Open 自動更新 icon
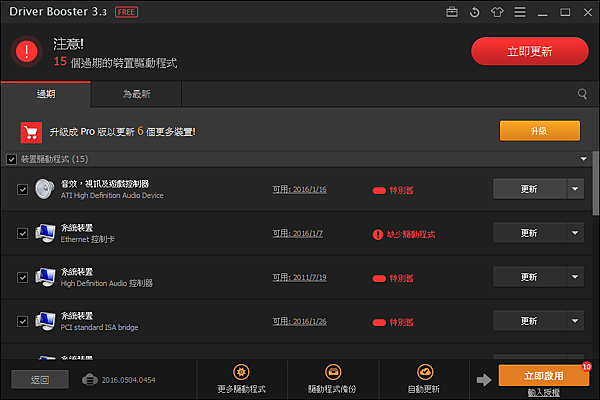Image resolution: width=600 pixels, height=400 pixels. (x=425, y=372)
